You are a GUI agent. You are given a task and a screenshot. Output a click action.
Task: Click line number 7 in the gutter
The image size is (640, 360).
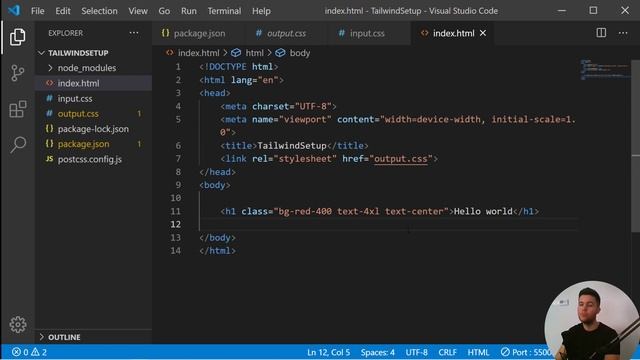pyautogui.click(x=178, y=158)
